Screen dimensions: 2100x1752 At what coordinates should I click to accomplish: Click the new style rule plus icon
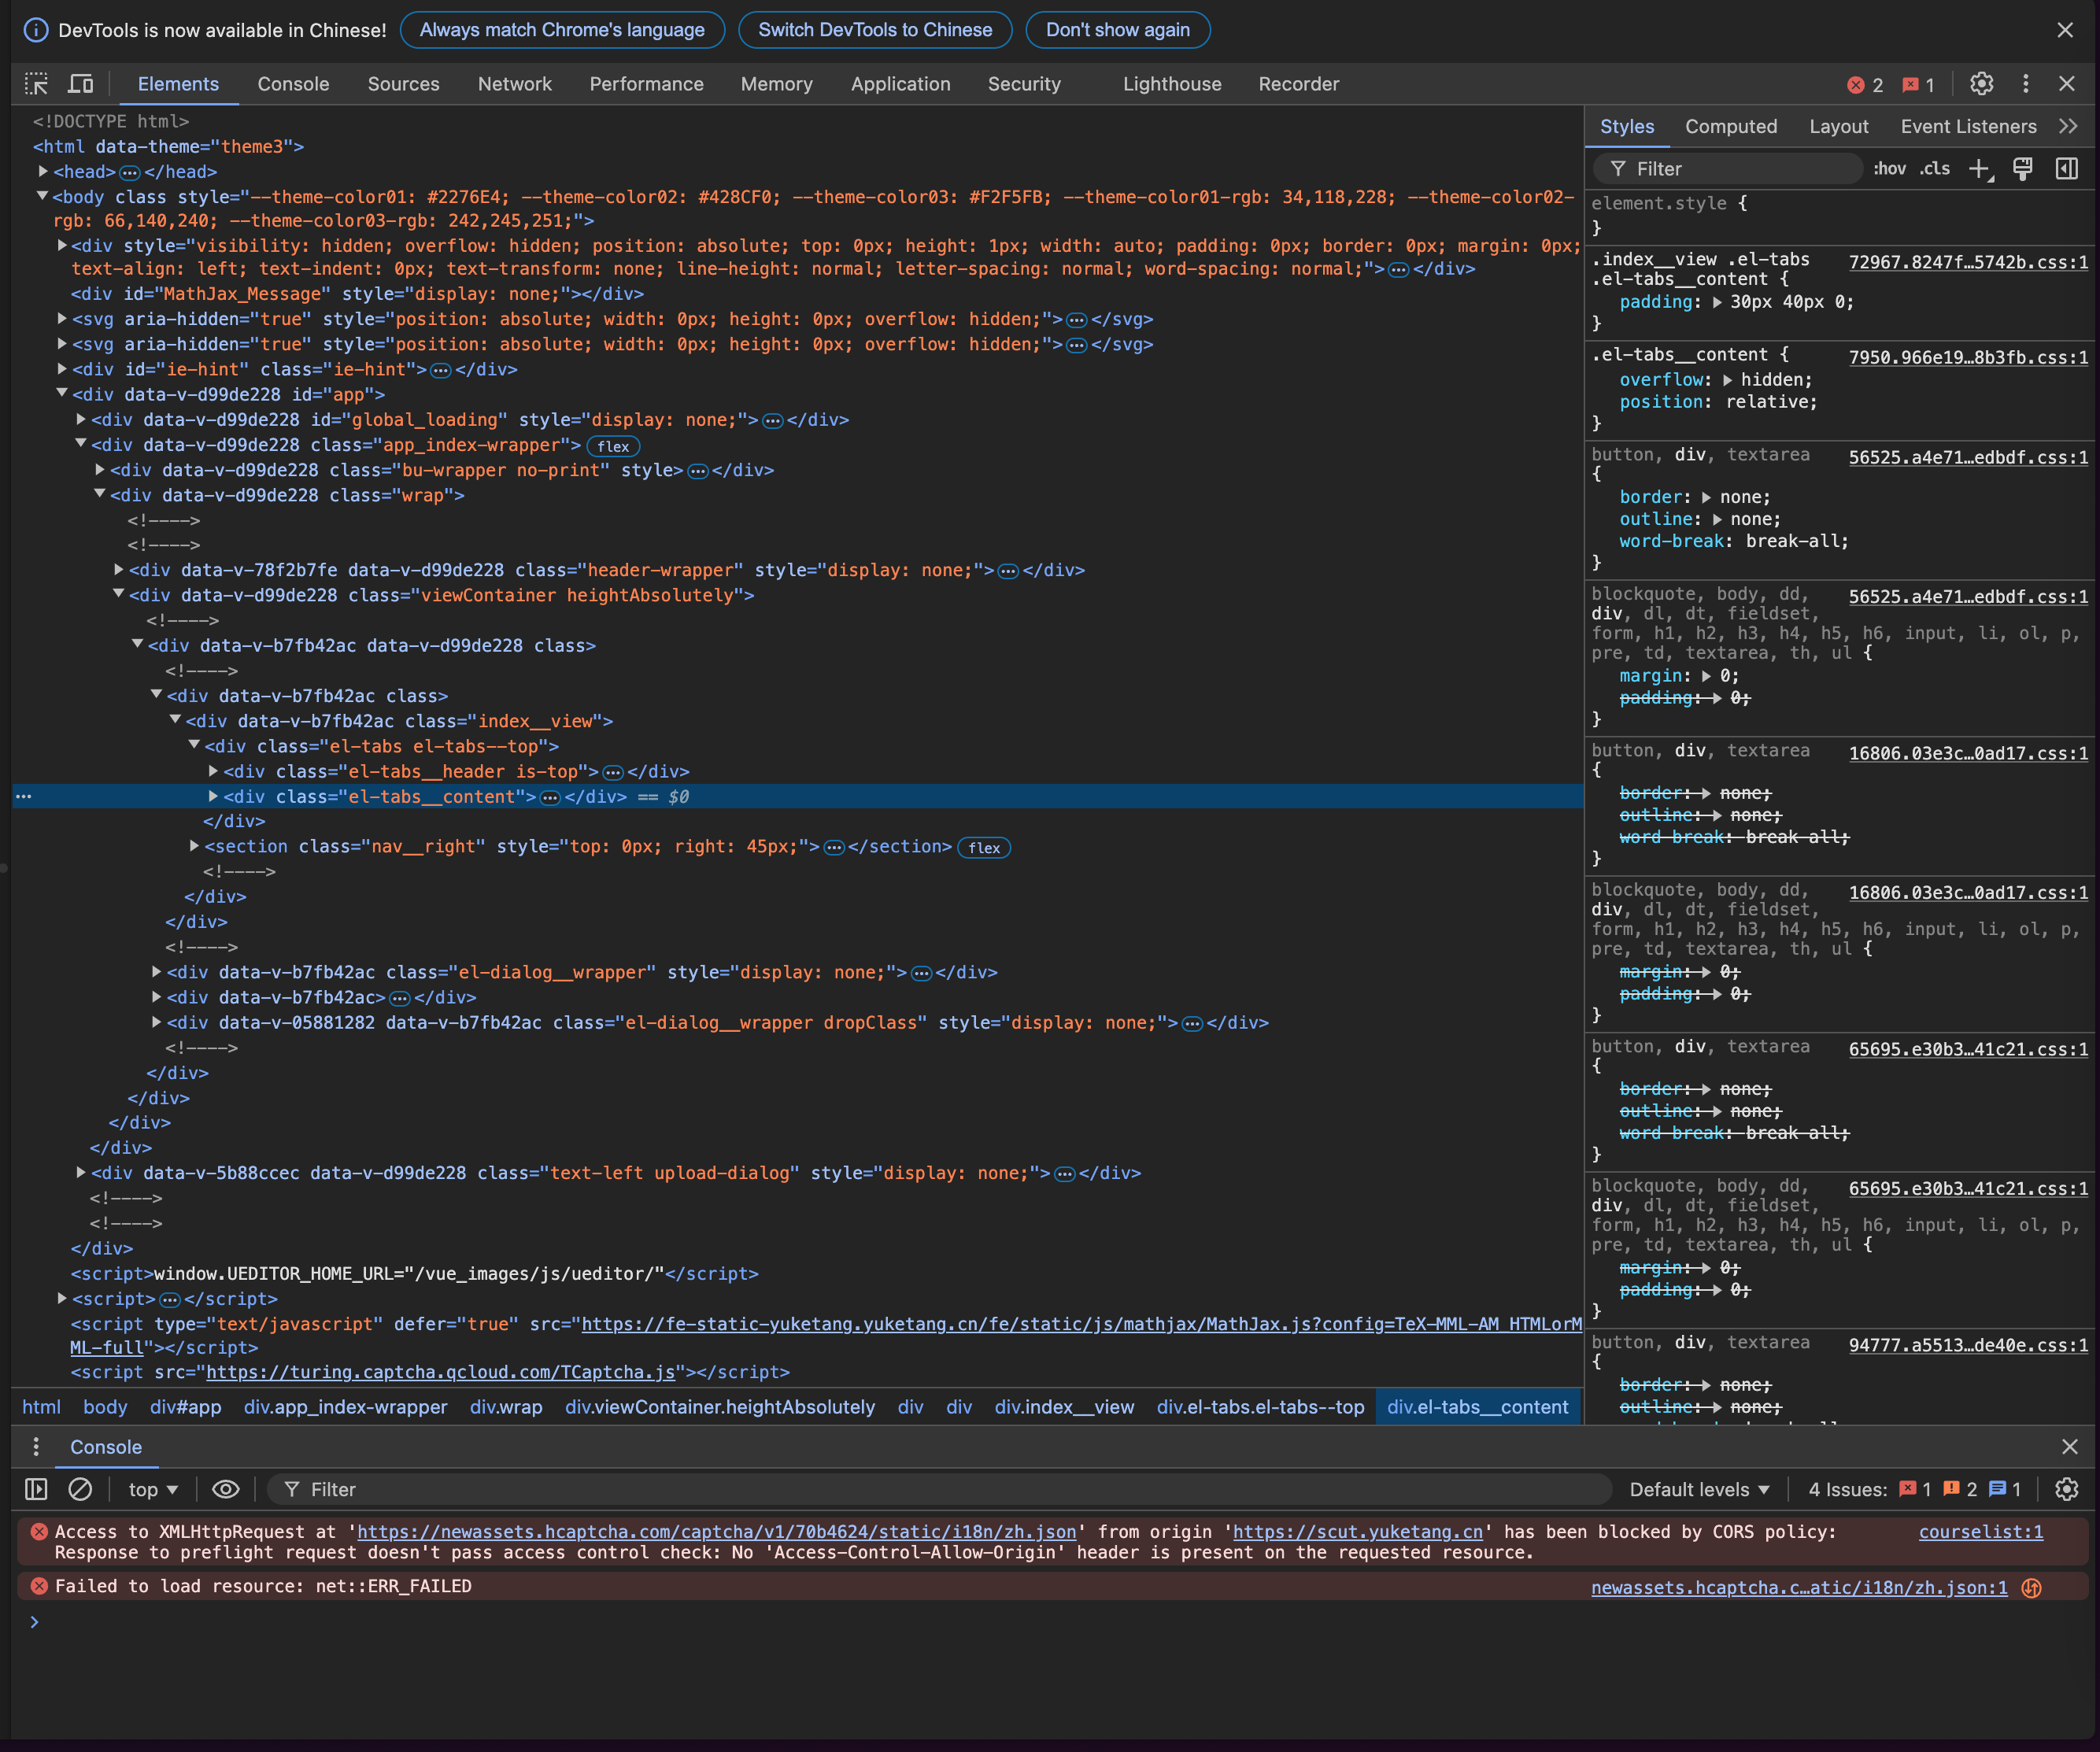click(1979, 169)
